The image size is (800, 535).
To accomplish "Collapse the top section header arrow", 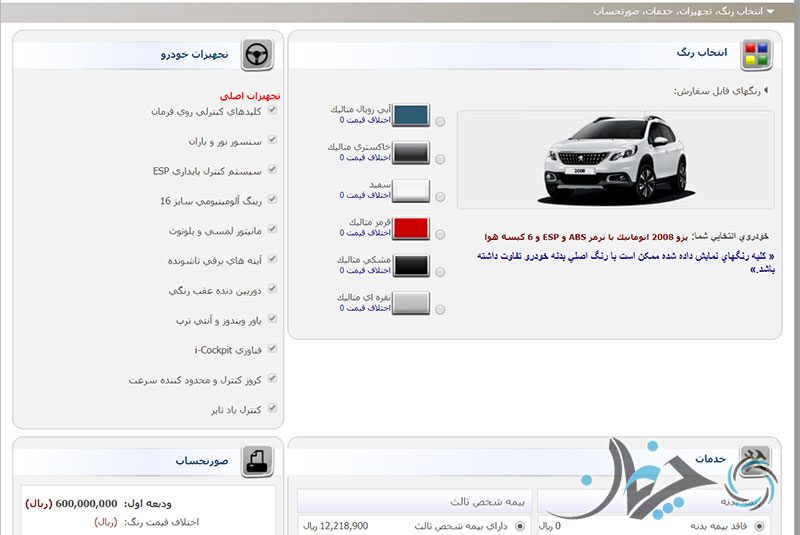I will pyautogui.click(x=770, y=11).
